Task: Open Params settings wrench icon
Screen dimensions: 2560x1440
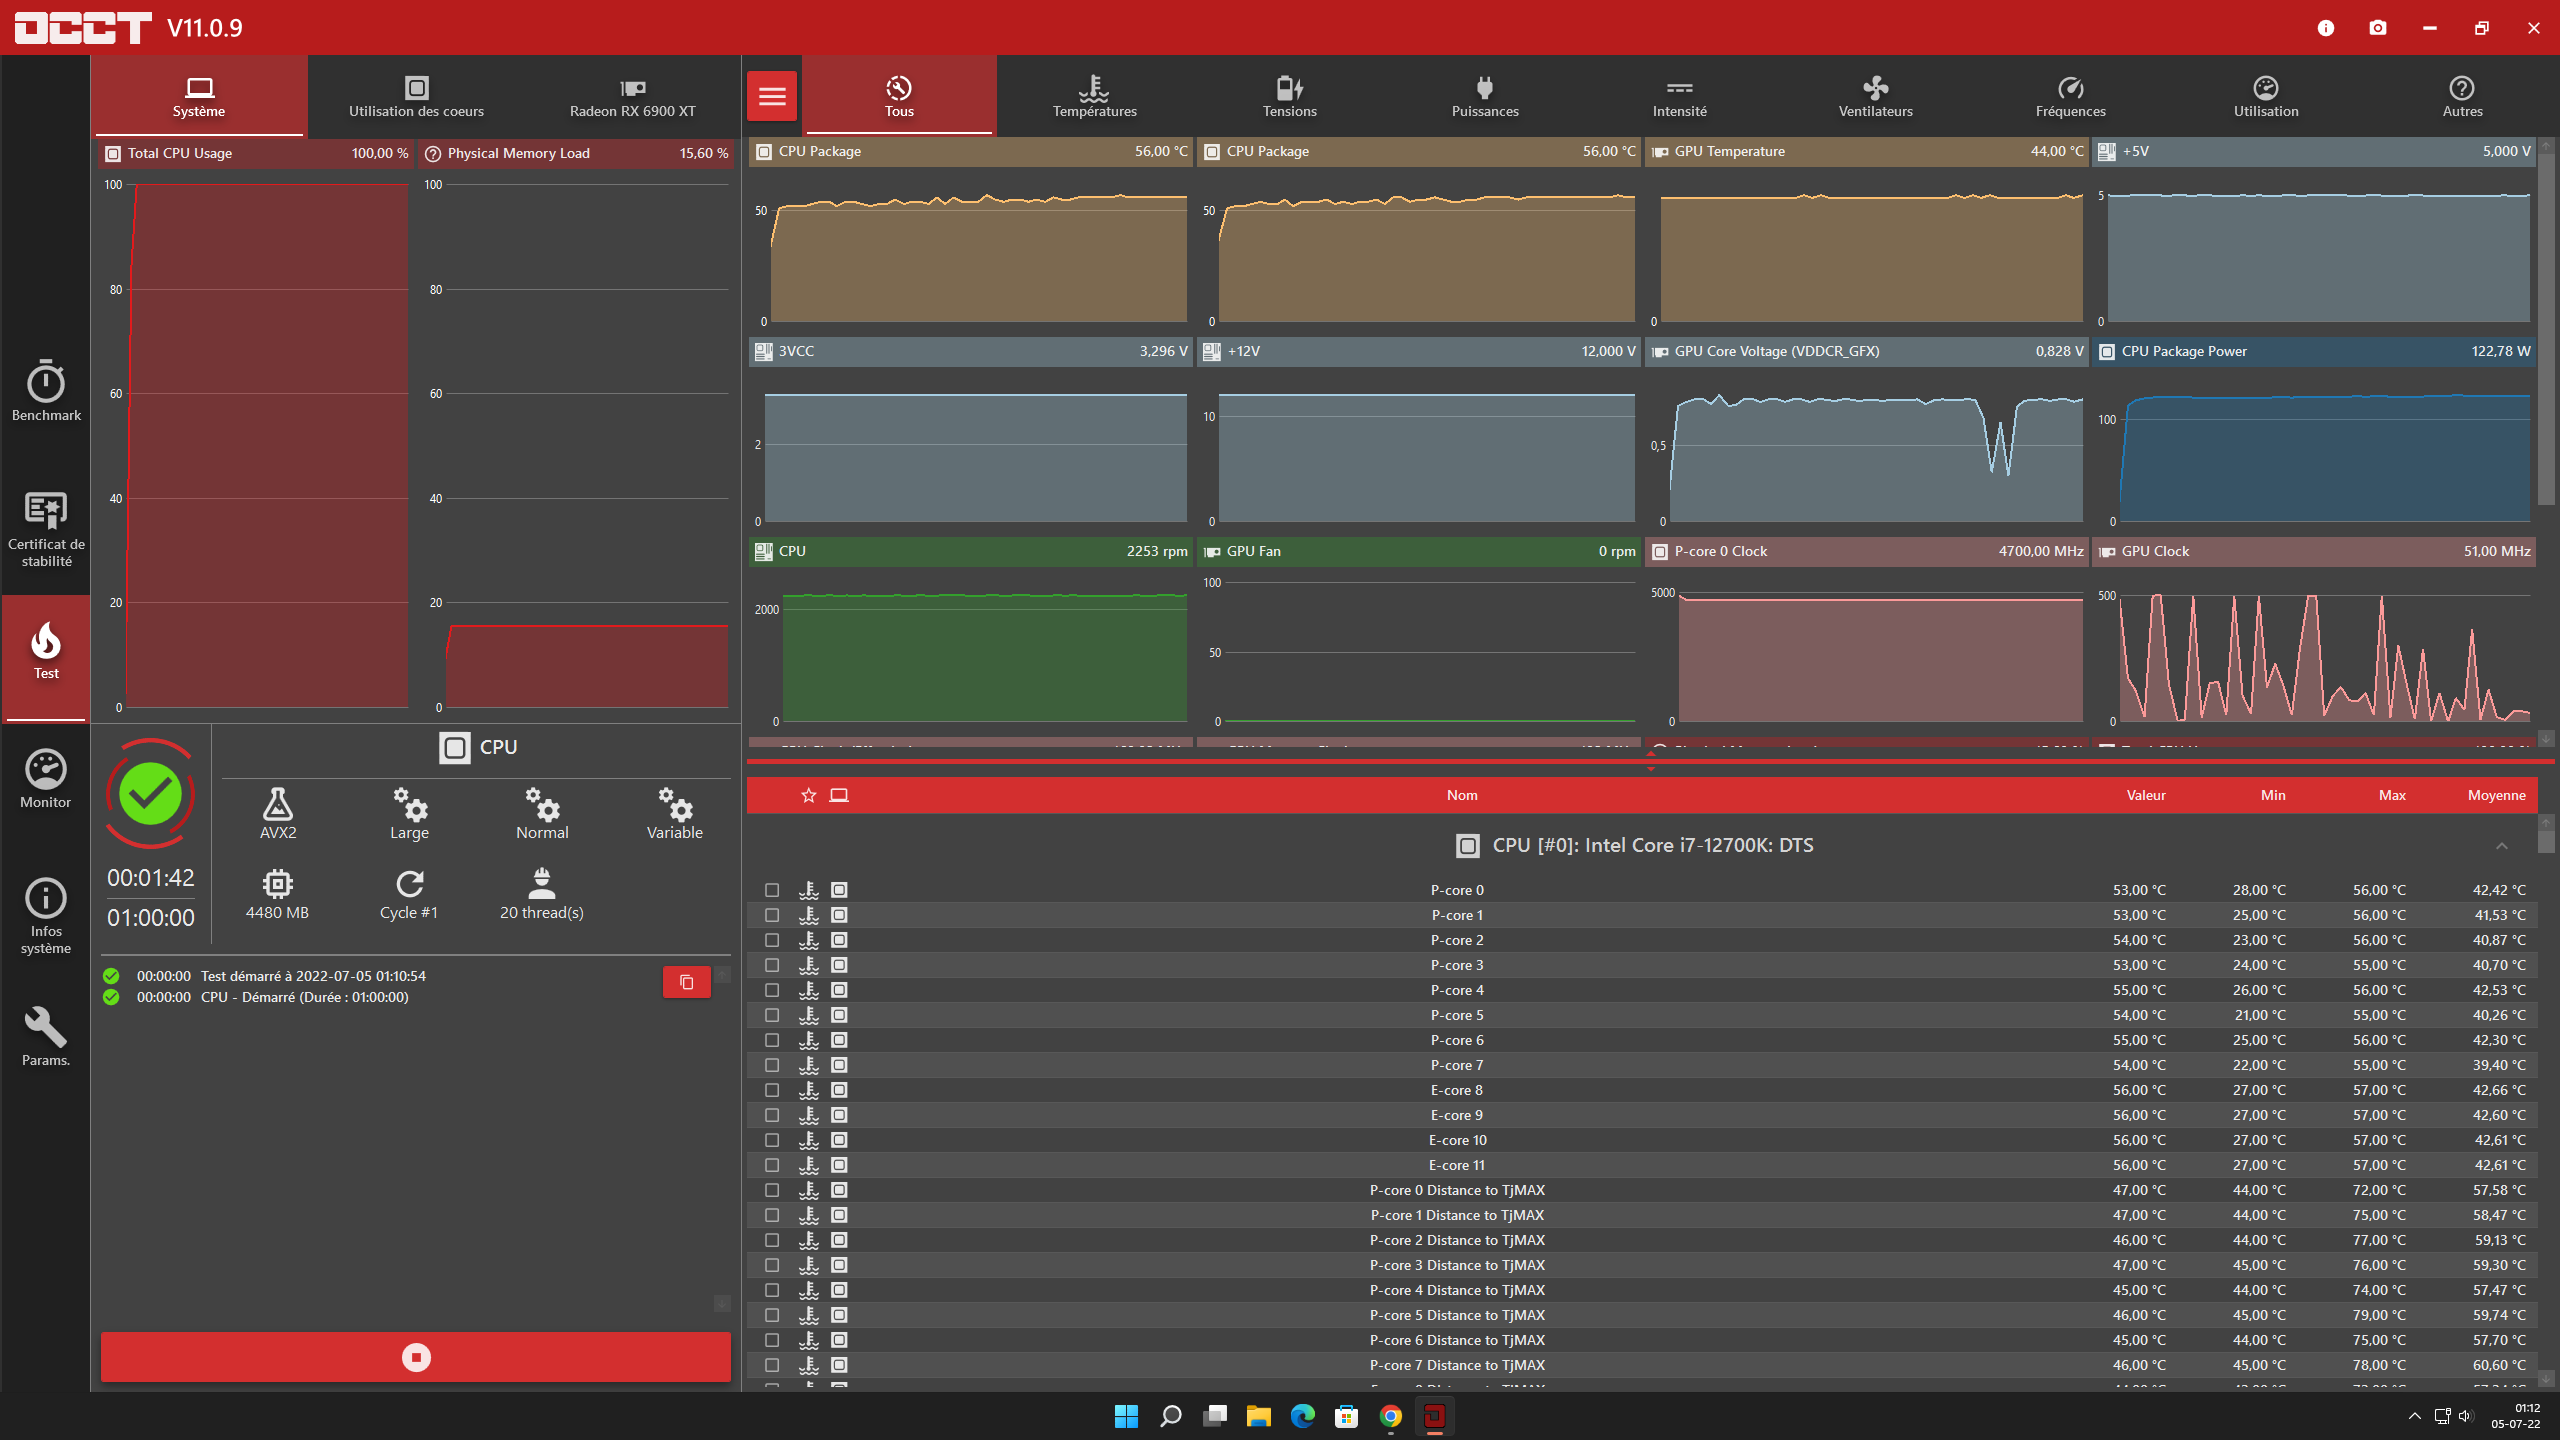Action: coord(46,1037)
